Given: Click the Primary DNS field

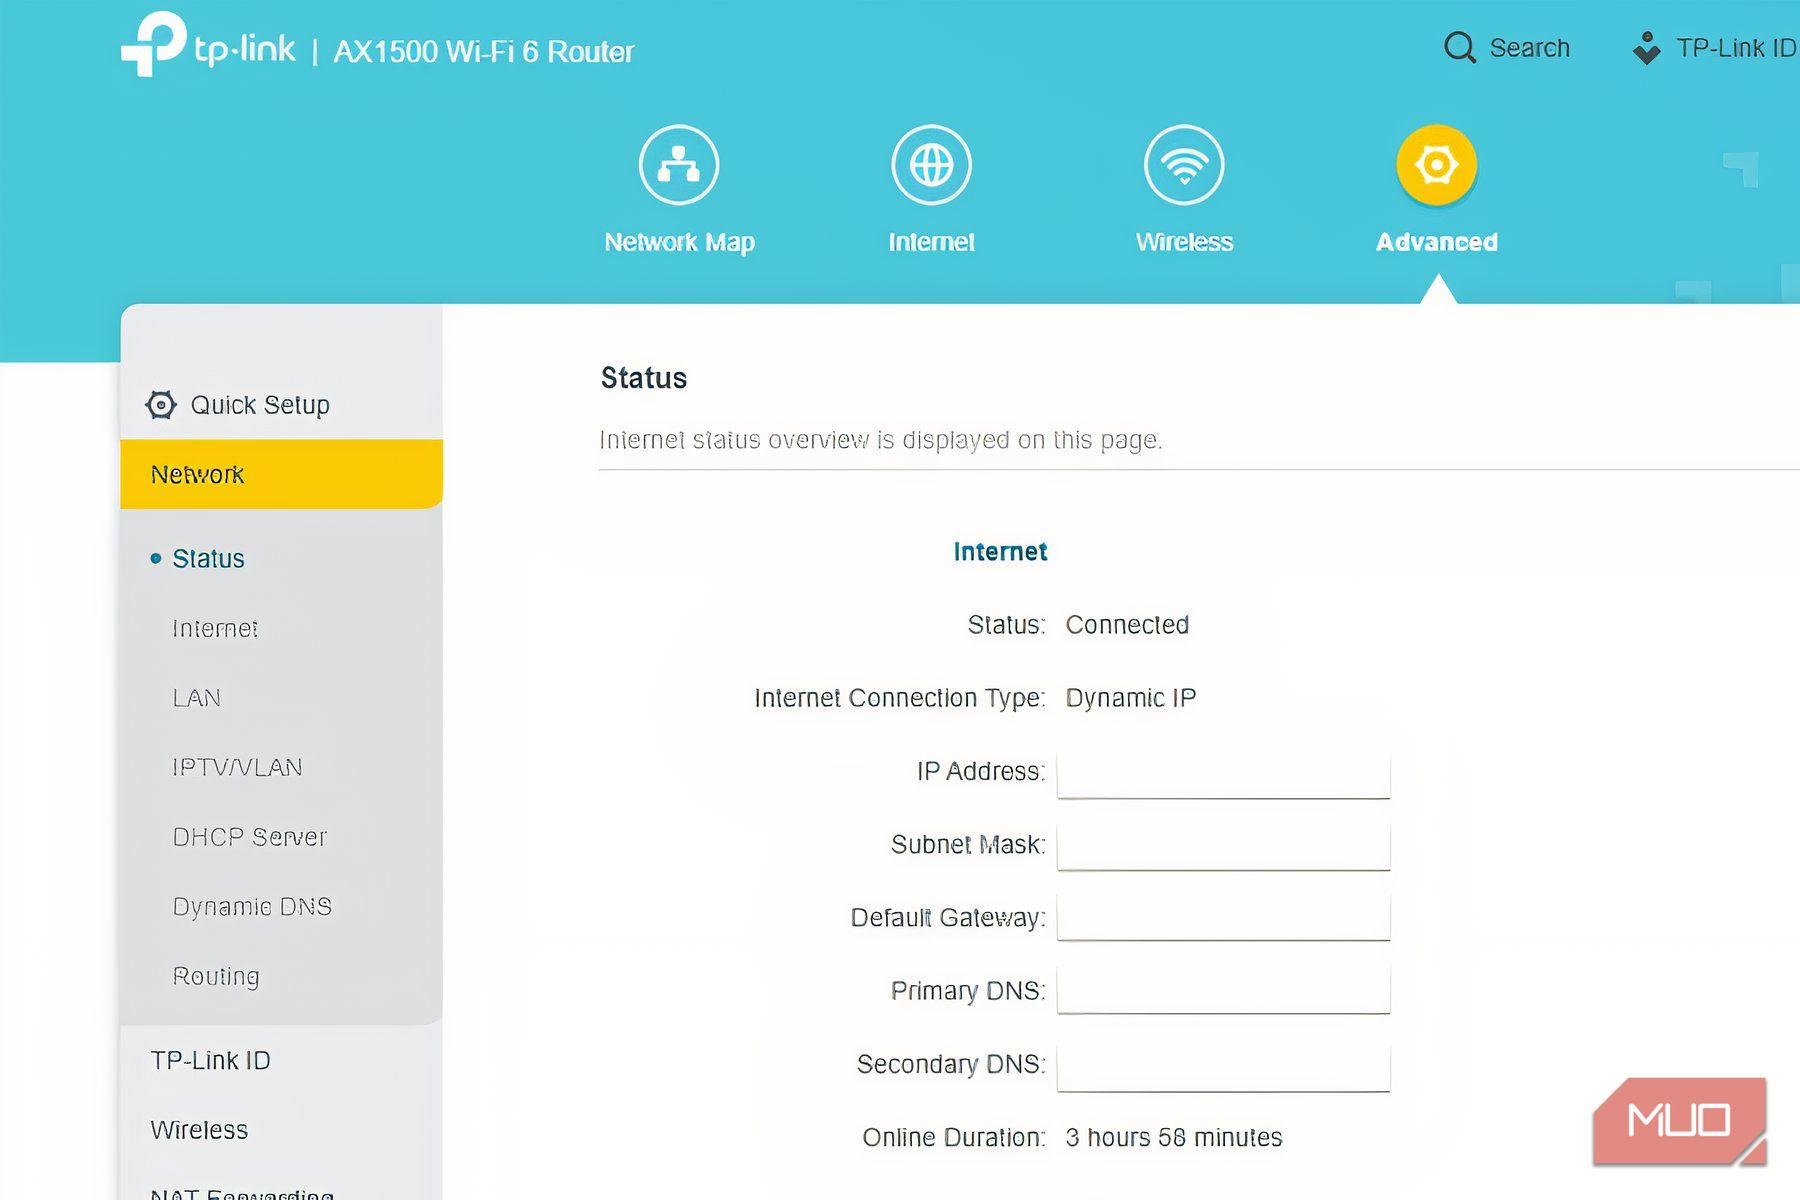Looking at the screenshot, I should coord(1224,990).
